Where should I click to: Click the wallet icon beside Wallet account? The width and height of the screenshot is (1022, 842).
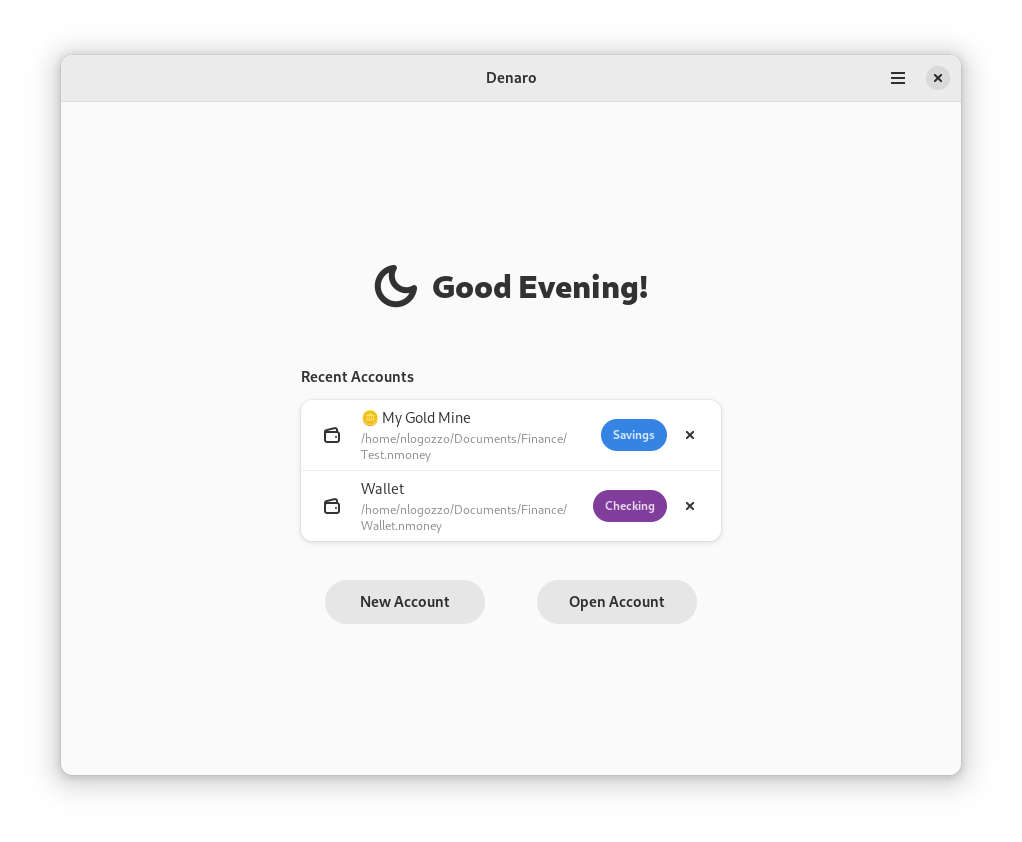click(332, 506)
